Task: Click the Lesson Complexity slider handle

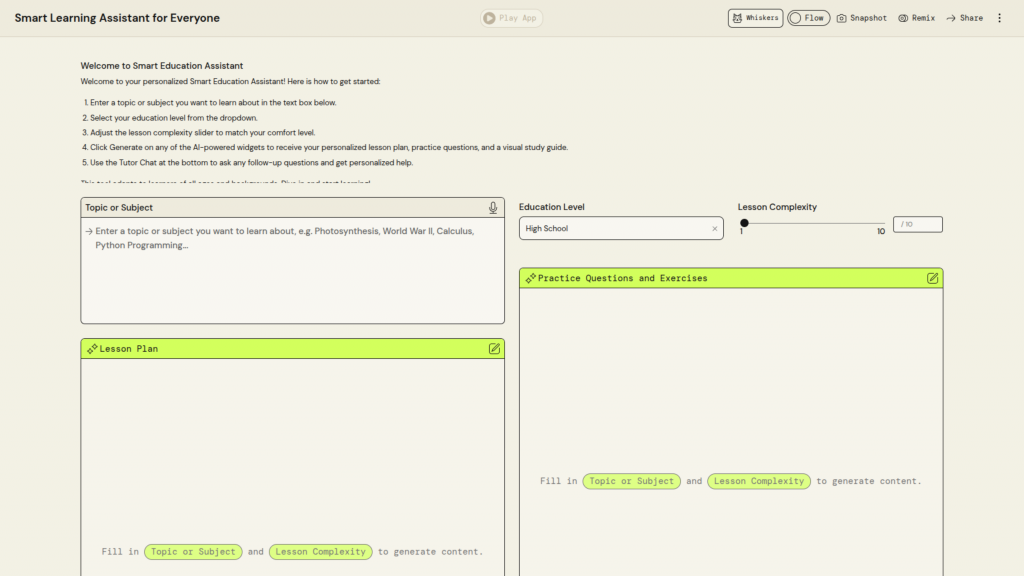Action: click(x=744, y=223)
